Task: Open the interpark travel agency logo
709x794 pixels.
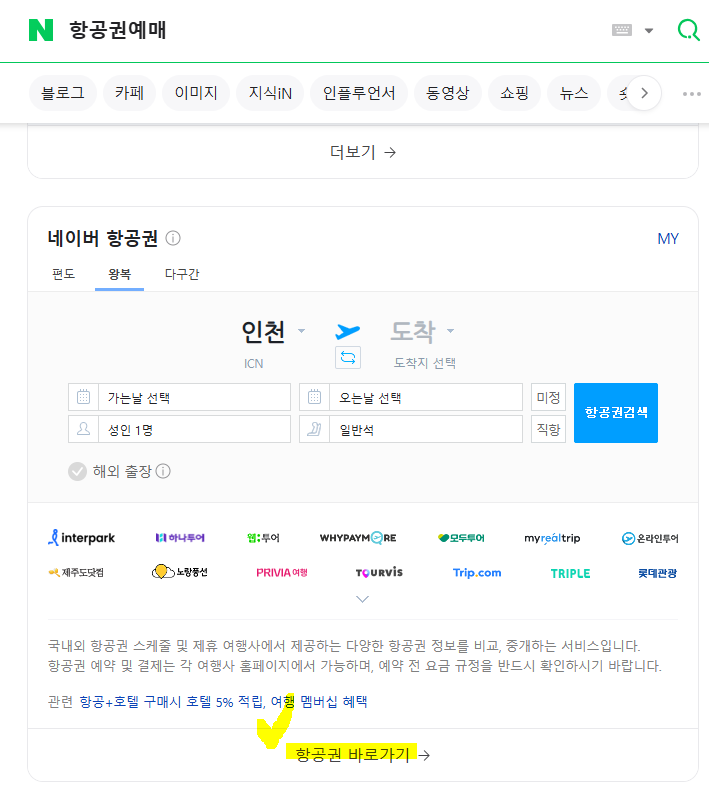Action: point(82,538)
